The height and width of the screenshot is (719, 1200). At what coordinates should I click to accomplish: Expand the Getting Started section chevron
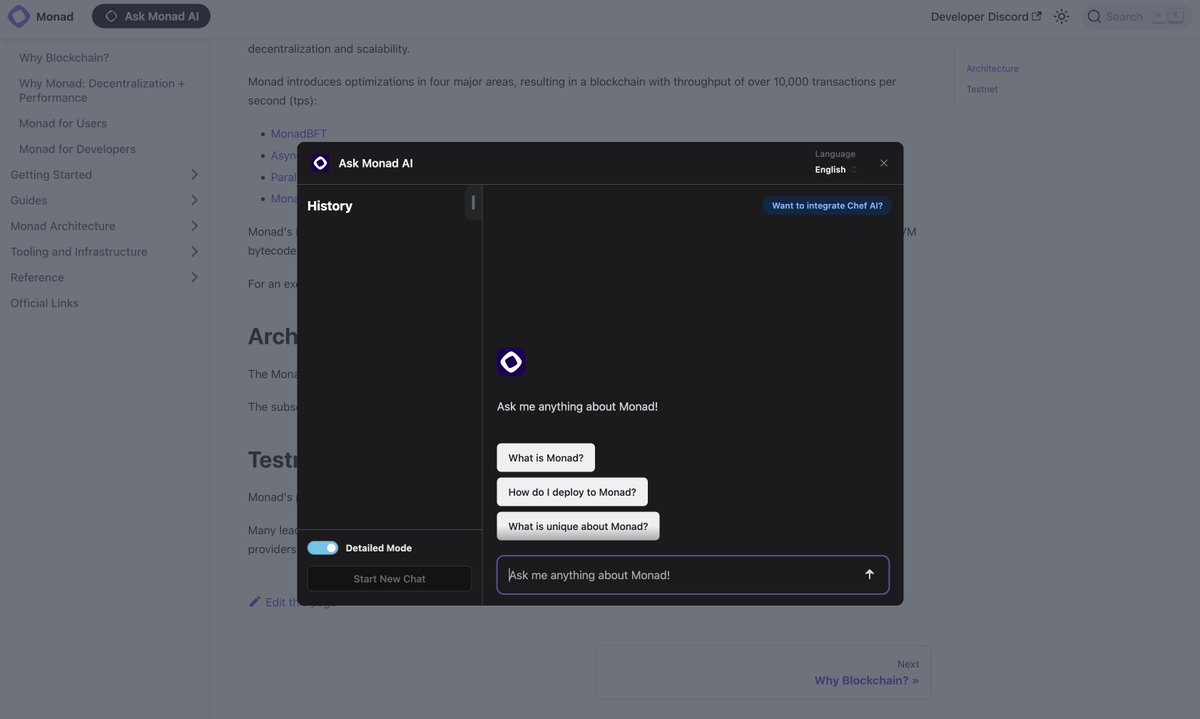194,175
